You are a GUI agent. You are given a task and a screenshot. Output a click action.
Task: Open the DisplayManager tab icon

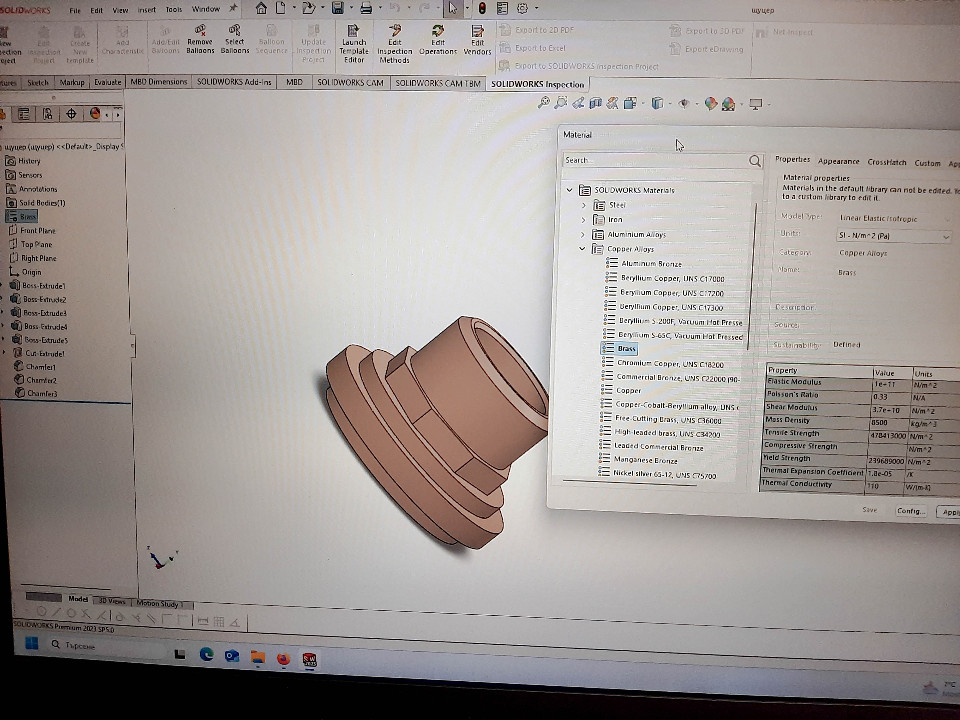tap(95, 114)
